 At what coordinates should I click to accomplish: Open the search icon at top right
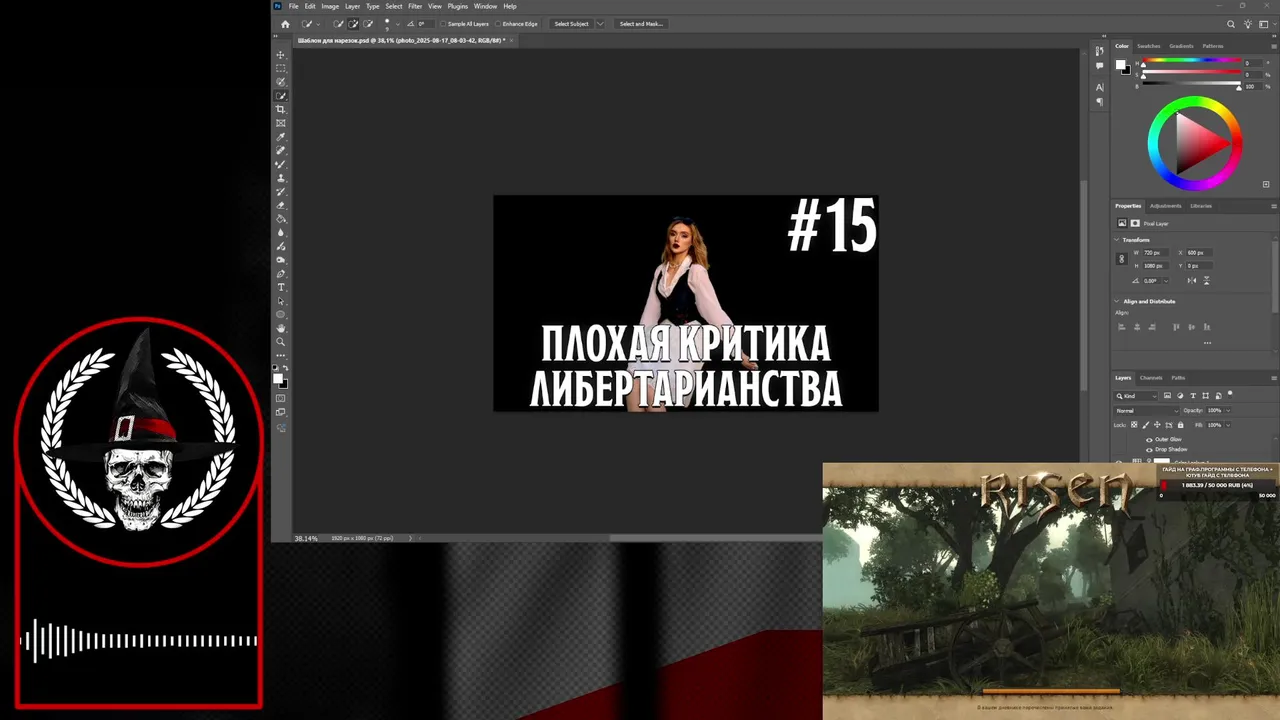coord(1231,24)
